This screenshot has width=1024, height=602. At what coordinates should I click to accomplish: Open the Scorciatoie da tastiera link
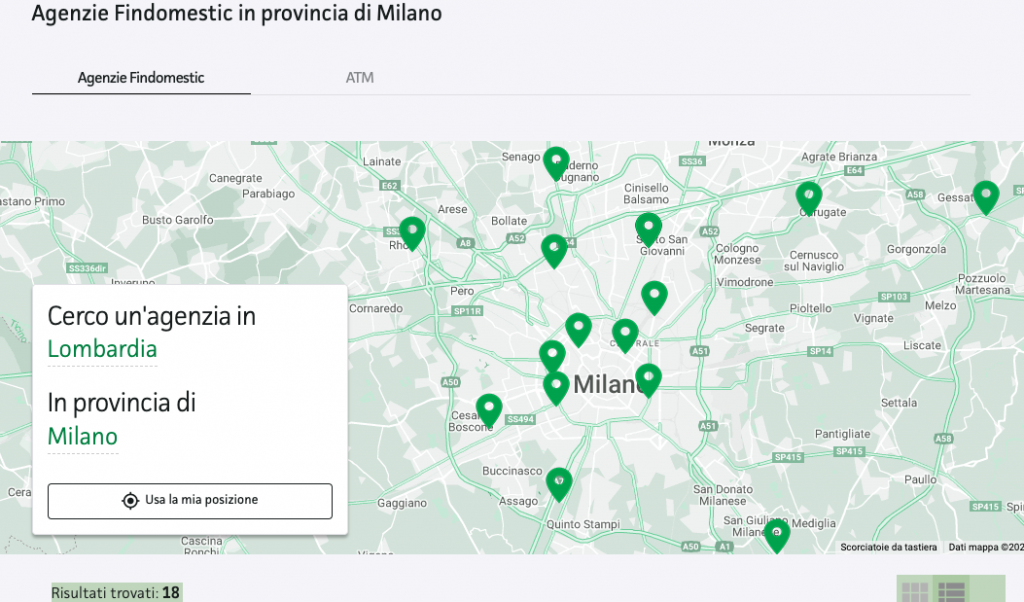pyautogui.click(x=888, y=547)
